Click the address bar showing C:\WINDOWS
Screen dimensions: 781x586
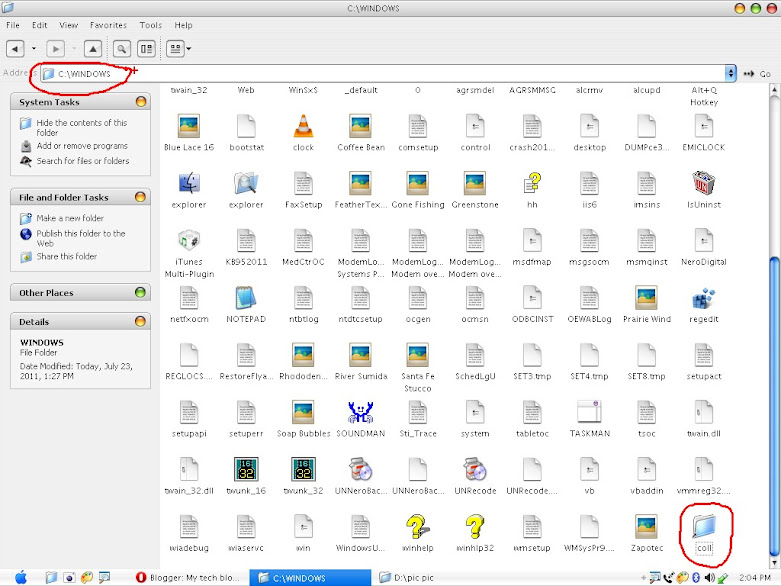(x=383, y=74)
